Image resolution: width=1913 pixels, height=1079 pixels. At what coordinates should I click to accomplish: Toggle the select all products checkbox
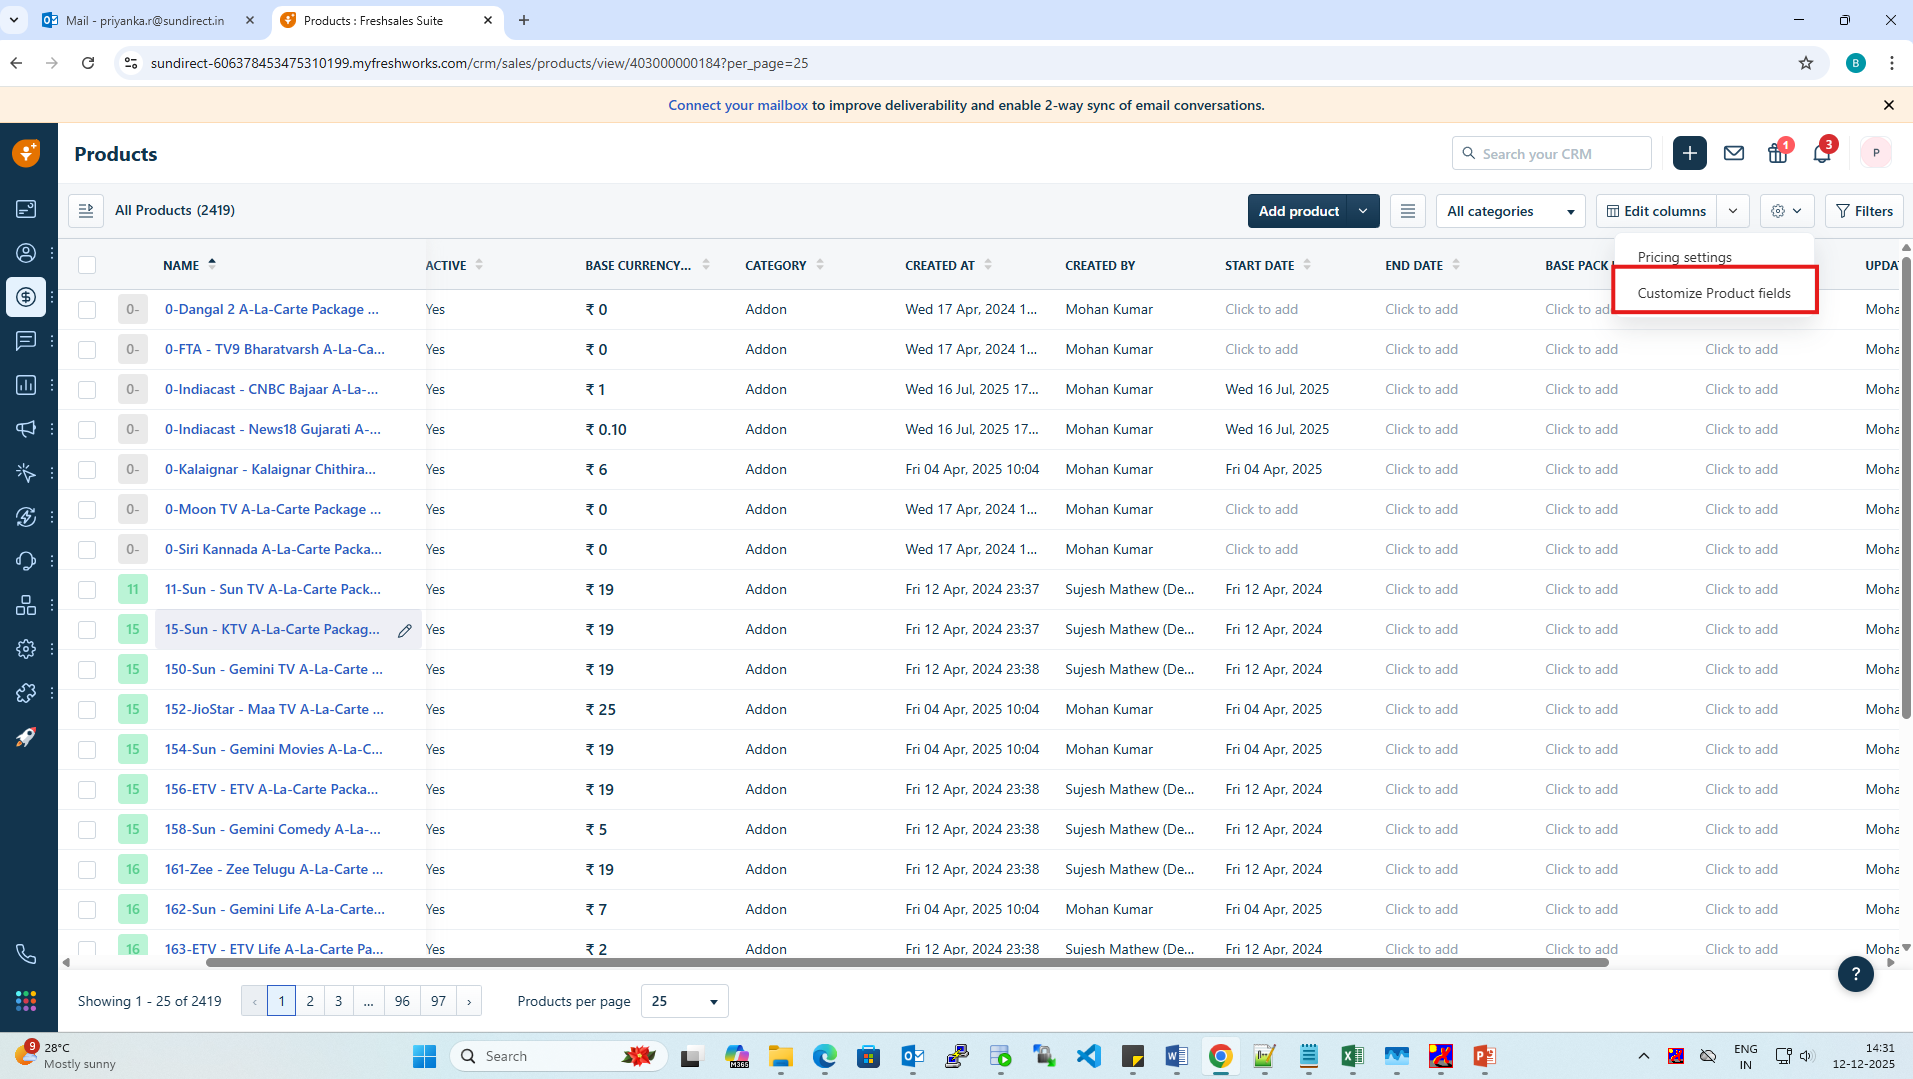coord(87,265)
